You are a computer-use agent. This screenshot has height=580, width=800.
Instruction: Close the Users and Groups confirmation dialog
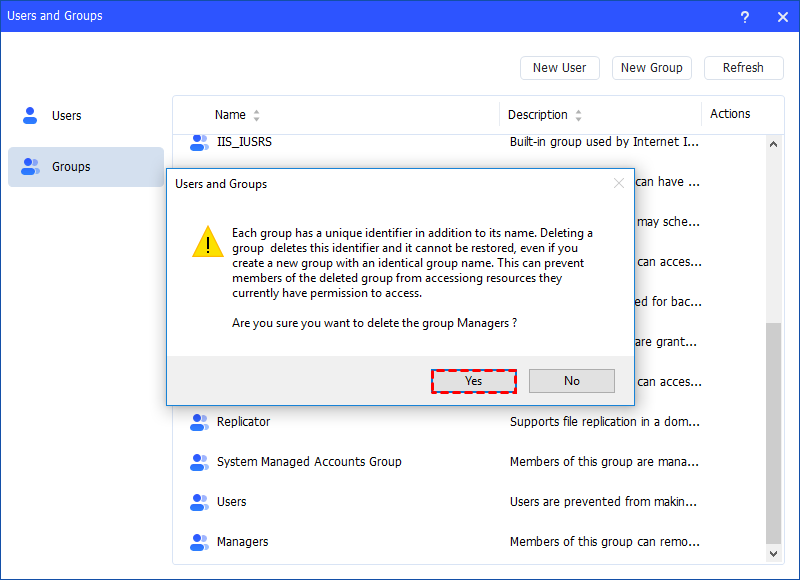pos(619,183)
